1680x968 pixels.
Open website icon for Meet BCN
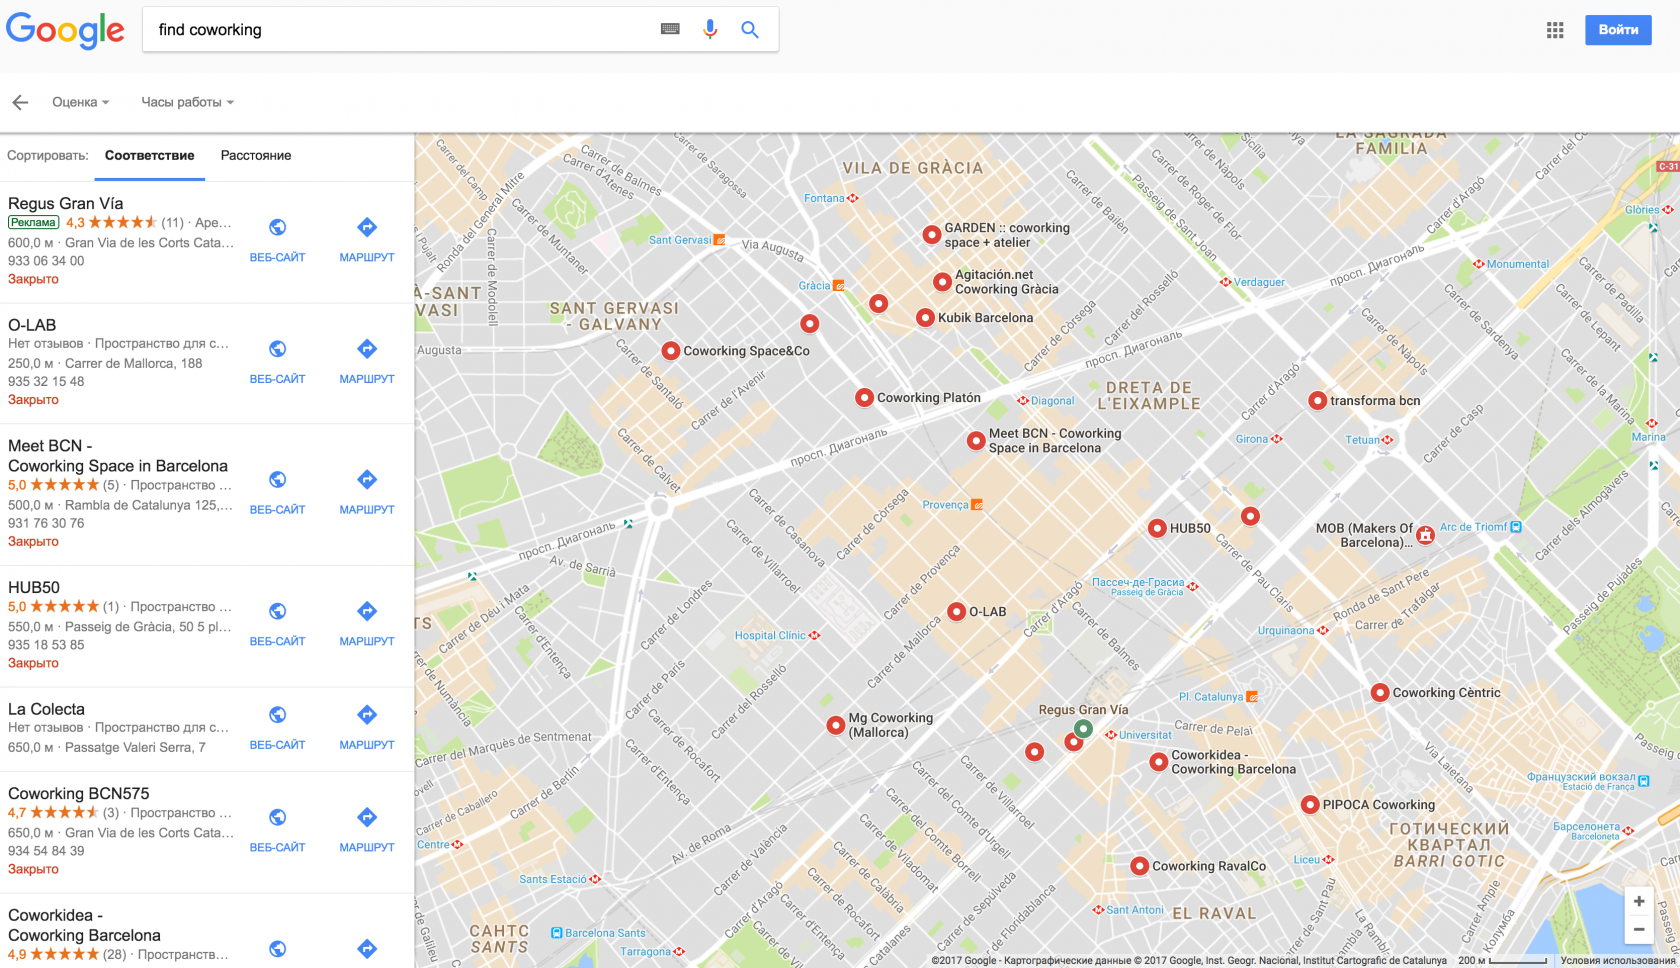click(277, 480)
